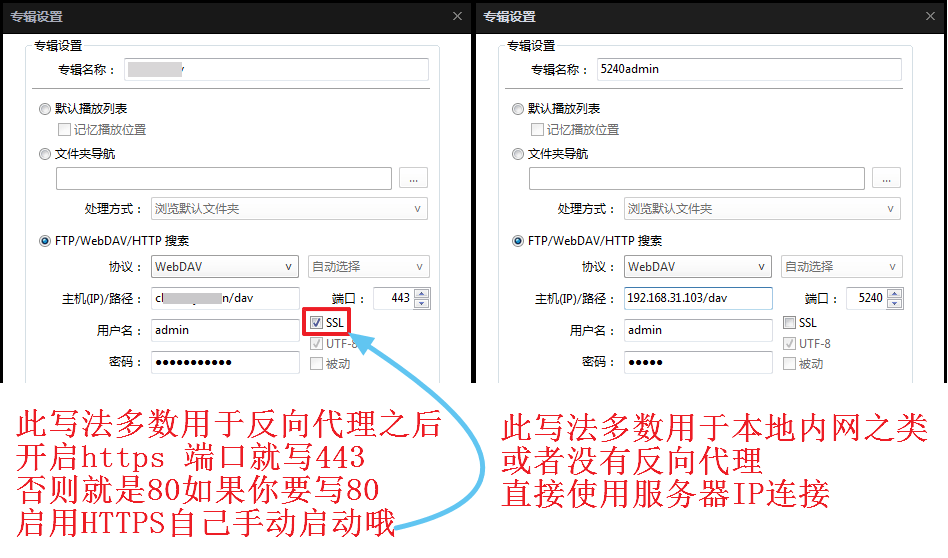
Task: Select 默认播放列表 radio in left dialog
Action: [x=44, y=109]
